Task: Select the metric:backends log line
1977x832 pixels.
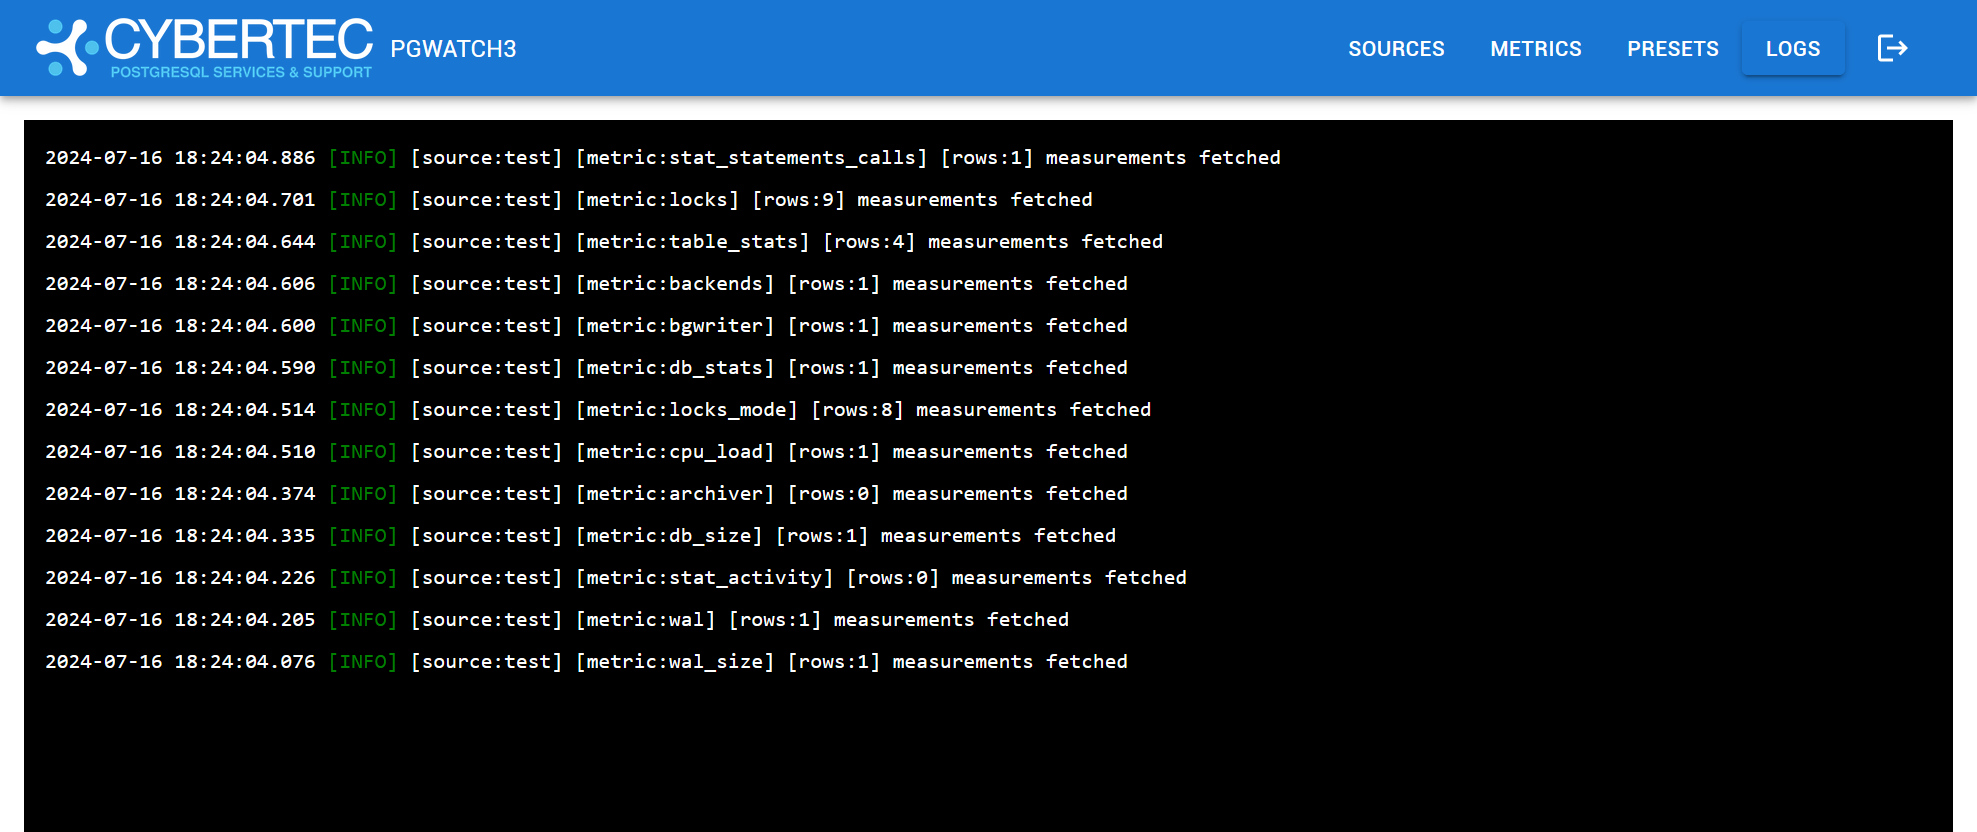Action: (586, 284)
